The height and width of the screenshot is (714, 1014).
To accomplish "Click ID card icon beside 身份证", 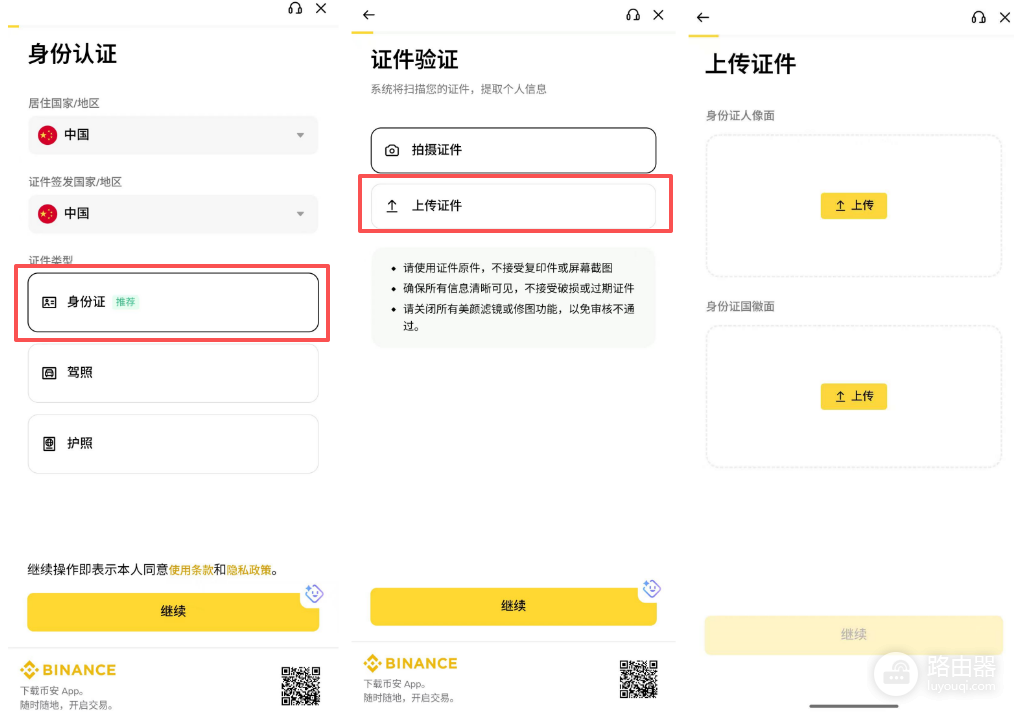I will click(49, 302).
